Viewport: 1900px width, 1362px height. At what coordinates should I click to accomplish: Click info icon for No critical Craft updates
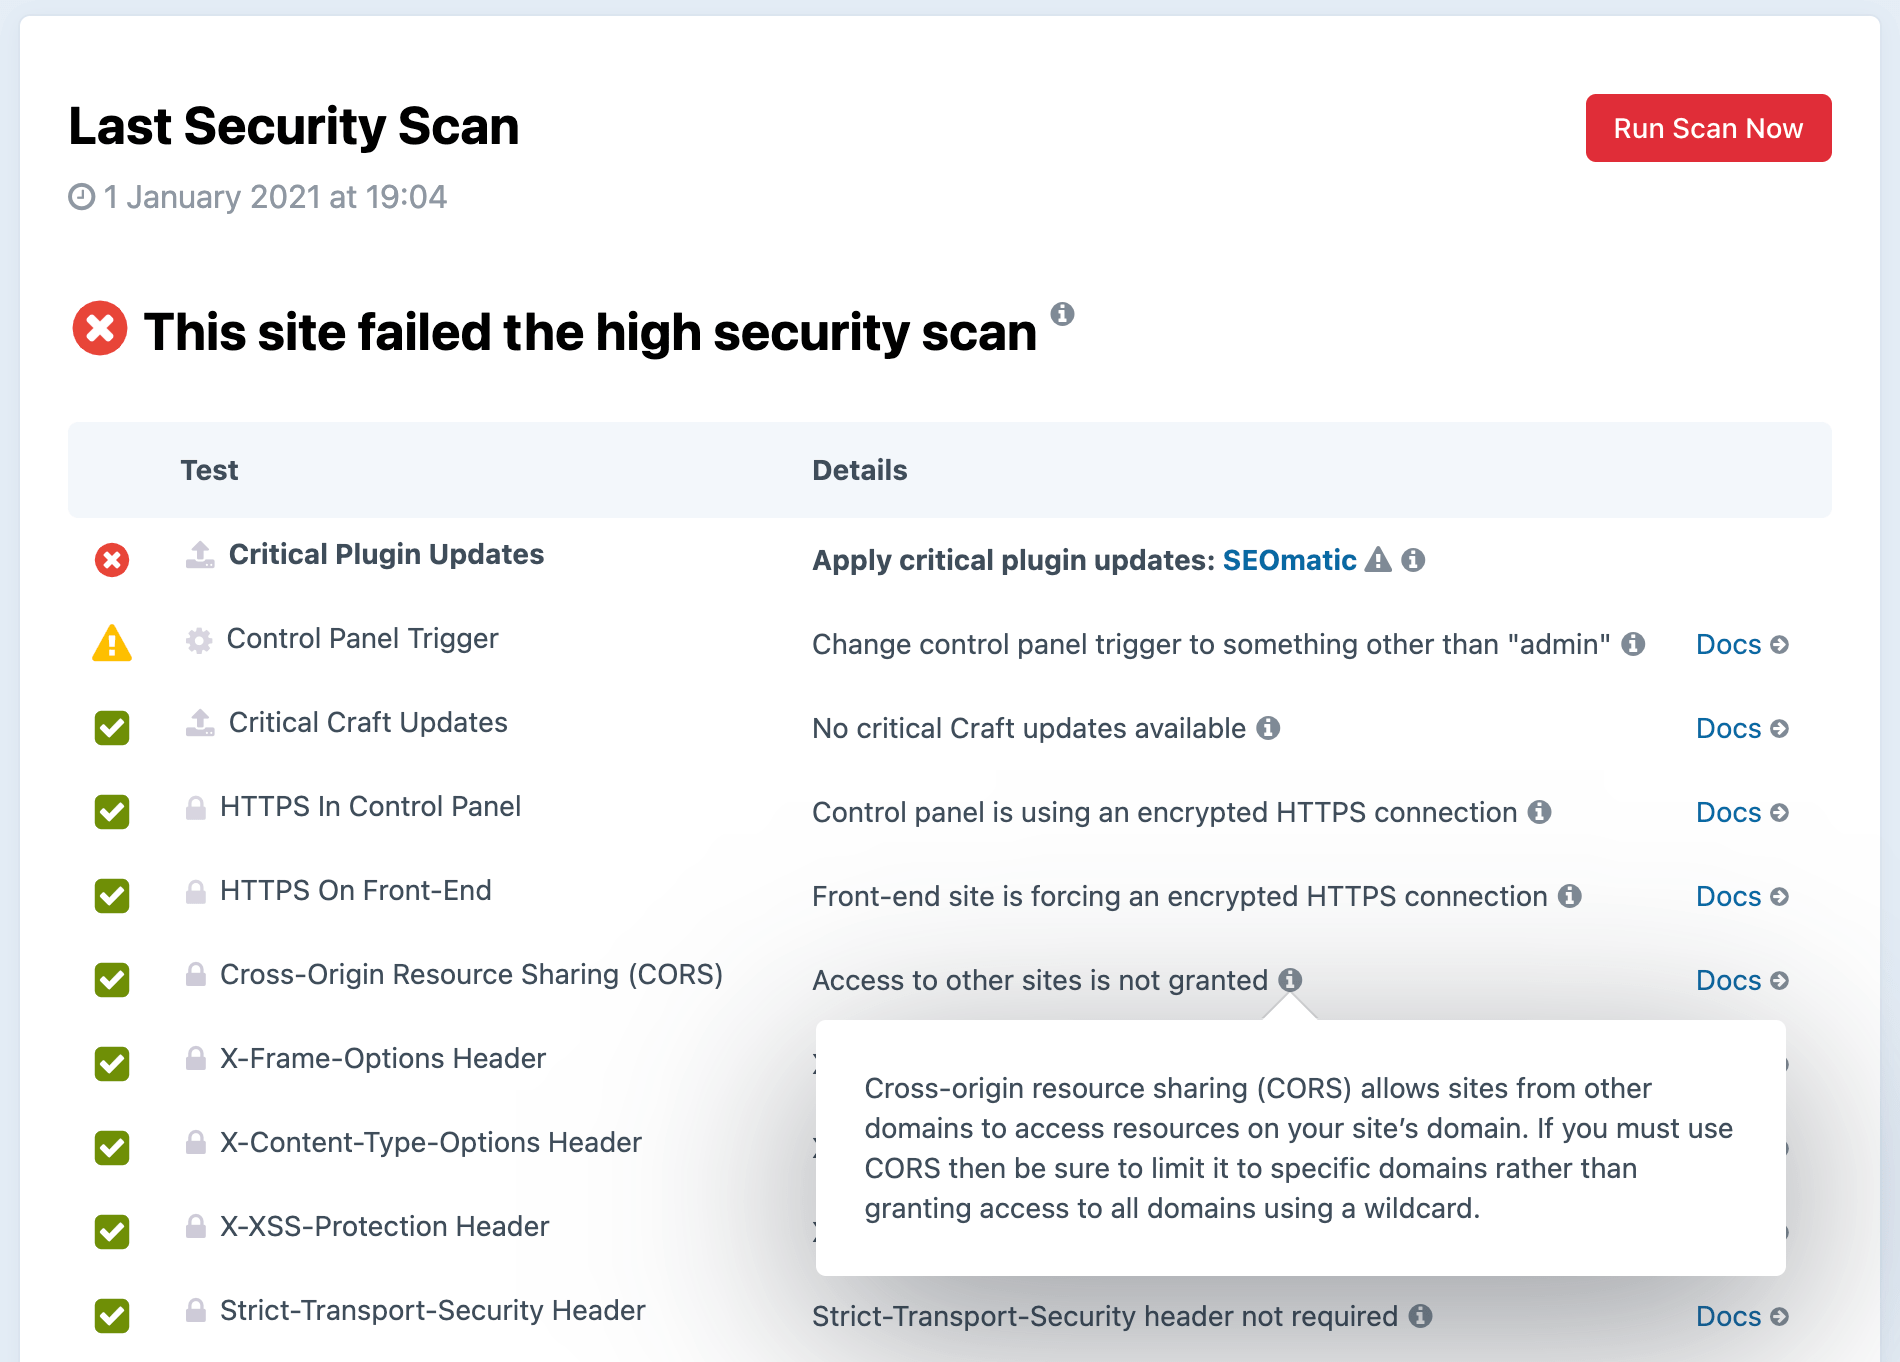click(1268, 728)
